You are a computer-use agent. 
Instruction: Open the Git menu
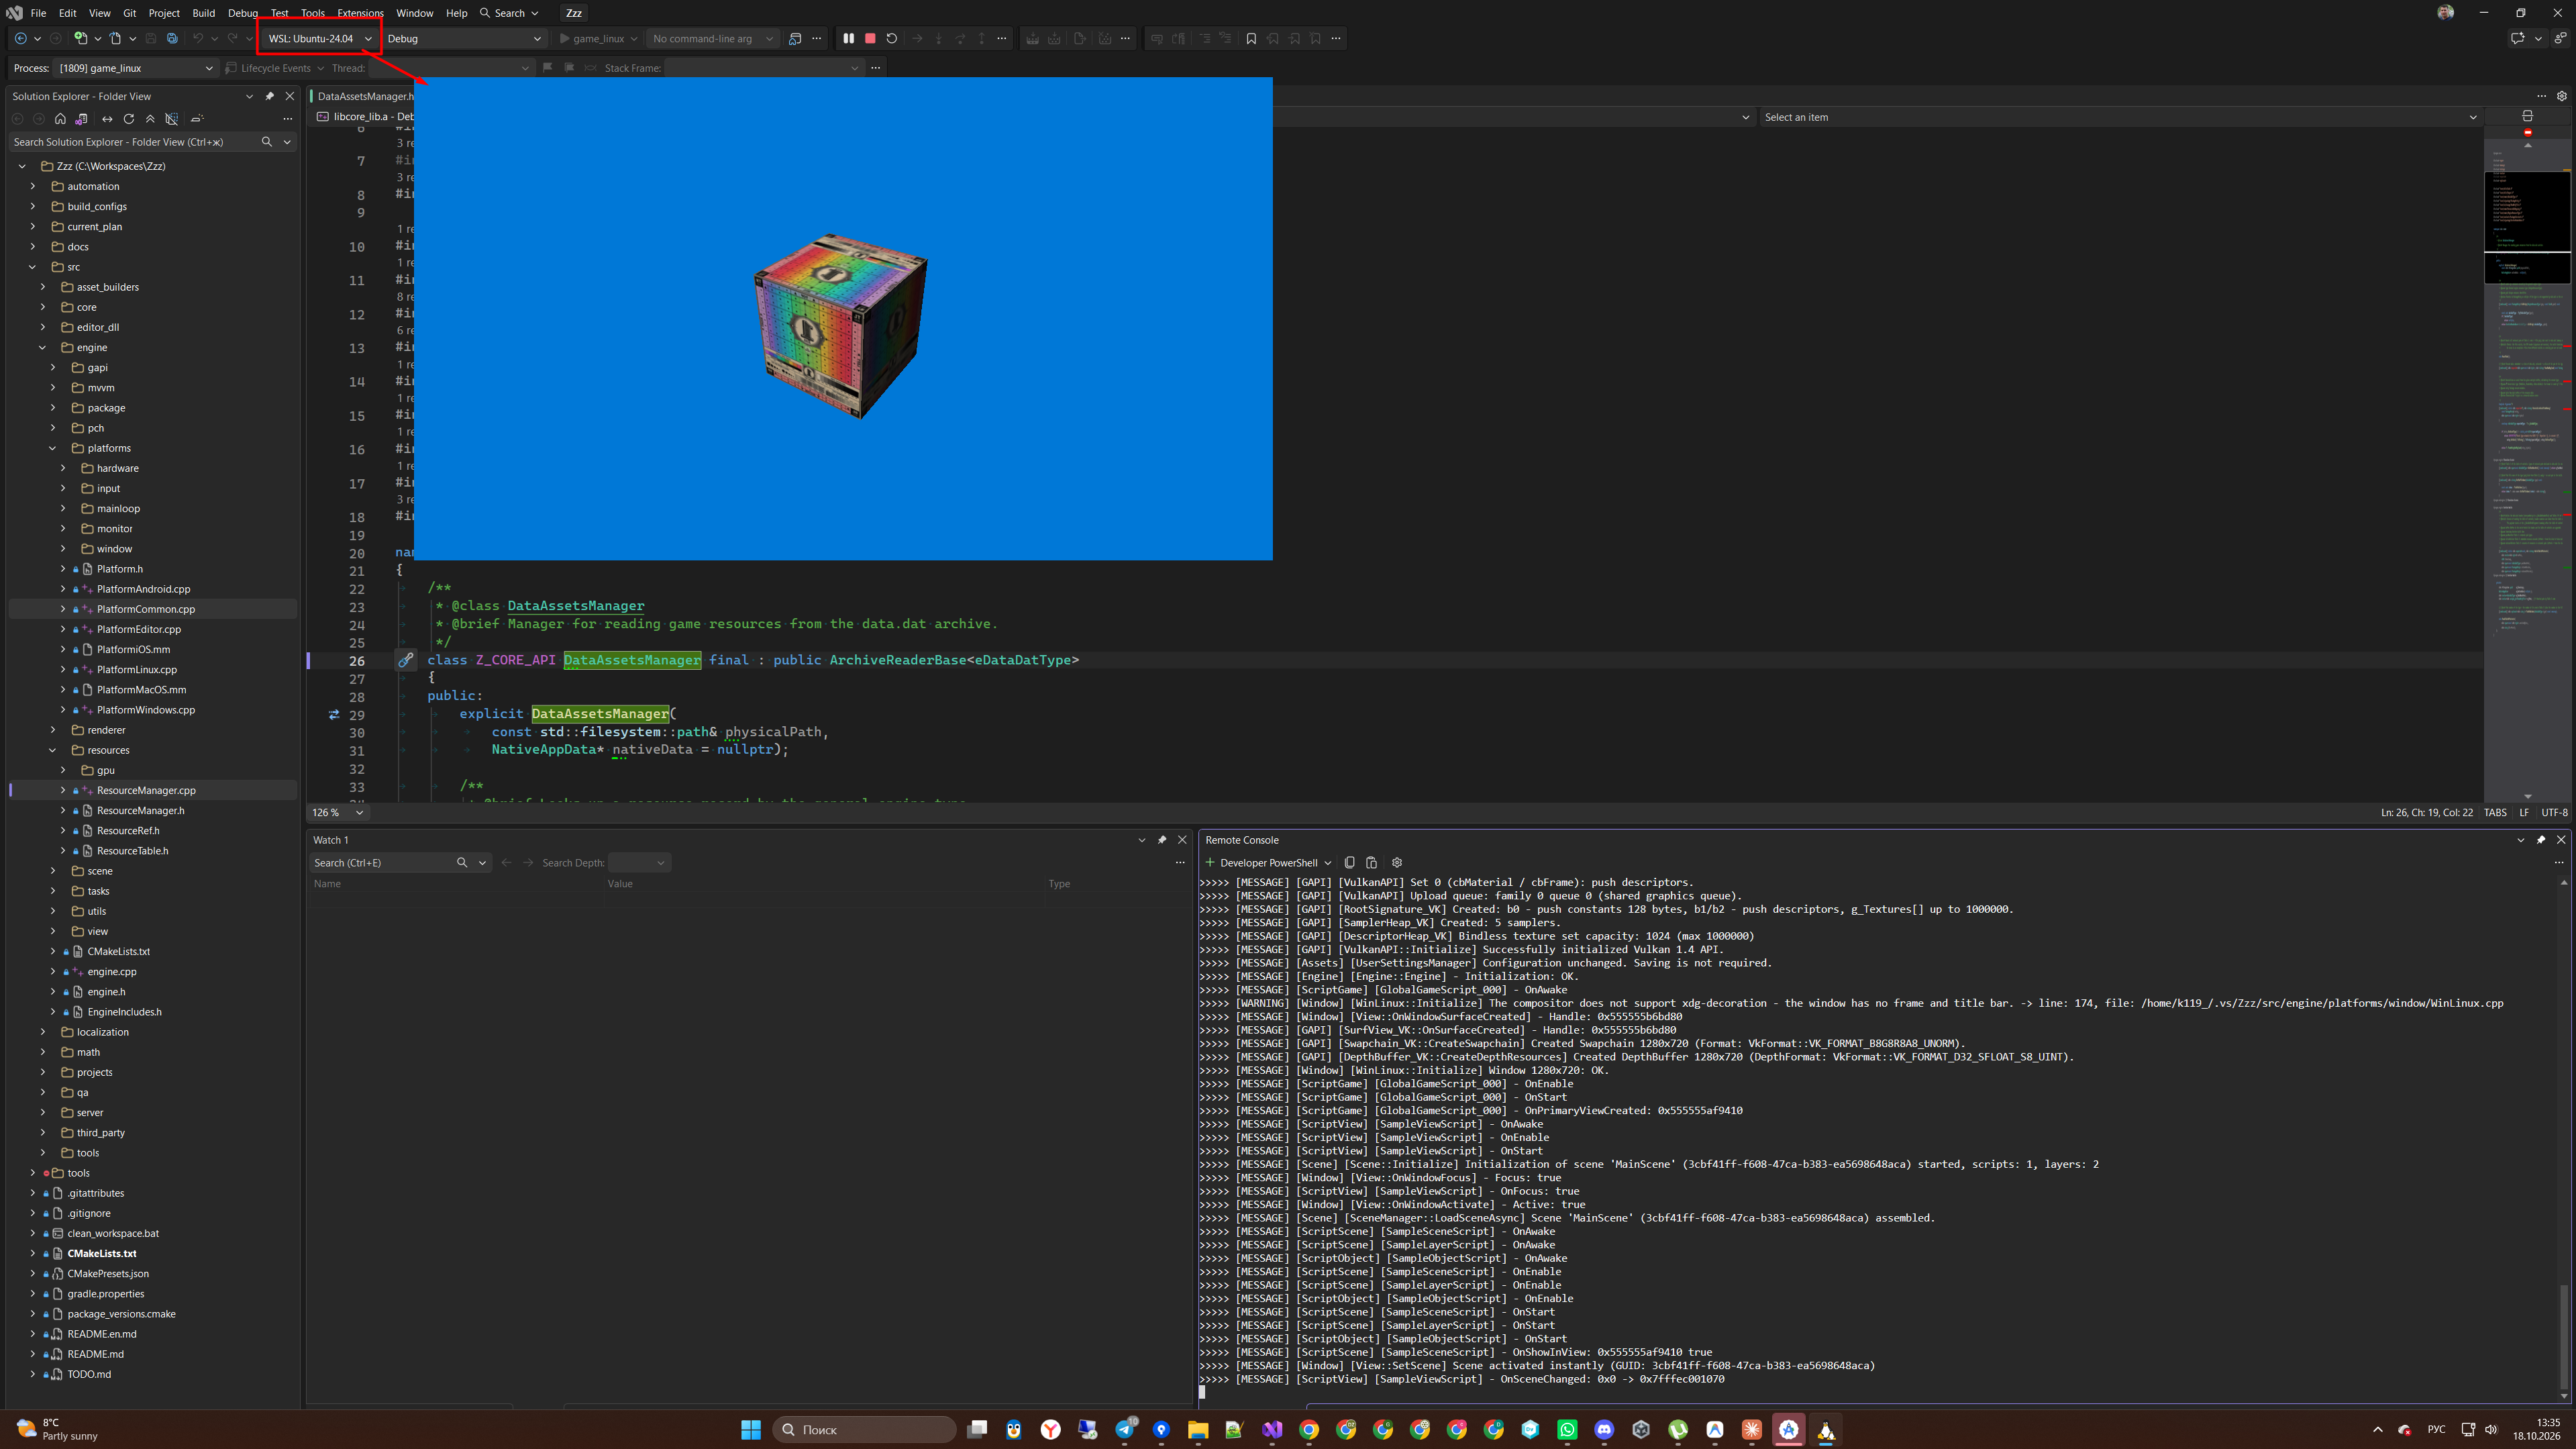point(129,13)
